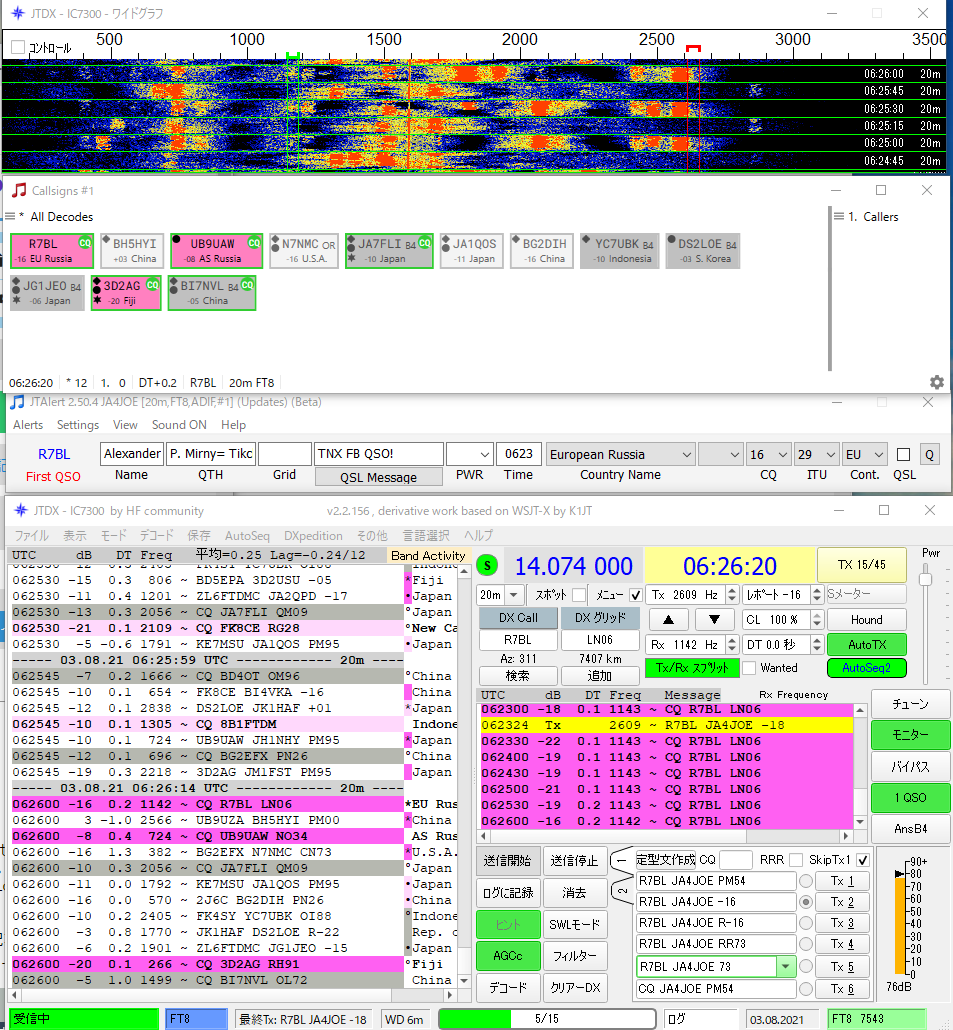Select the 3D2AG Fiji callsign tile

(x=125, y=293)
